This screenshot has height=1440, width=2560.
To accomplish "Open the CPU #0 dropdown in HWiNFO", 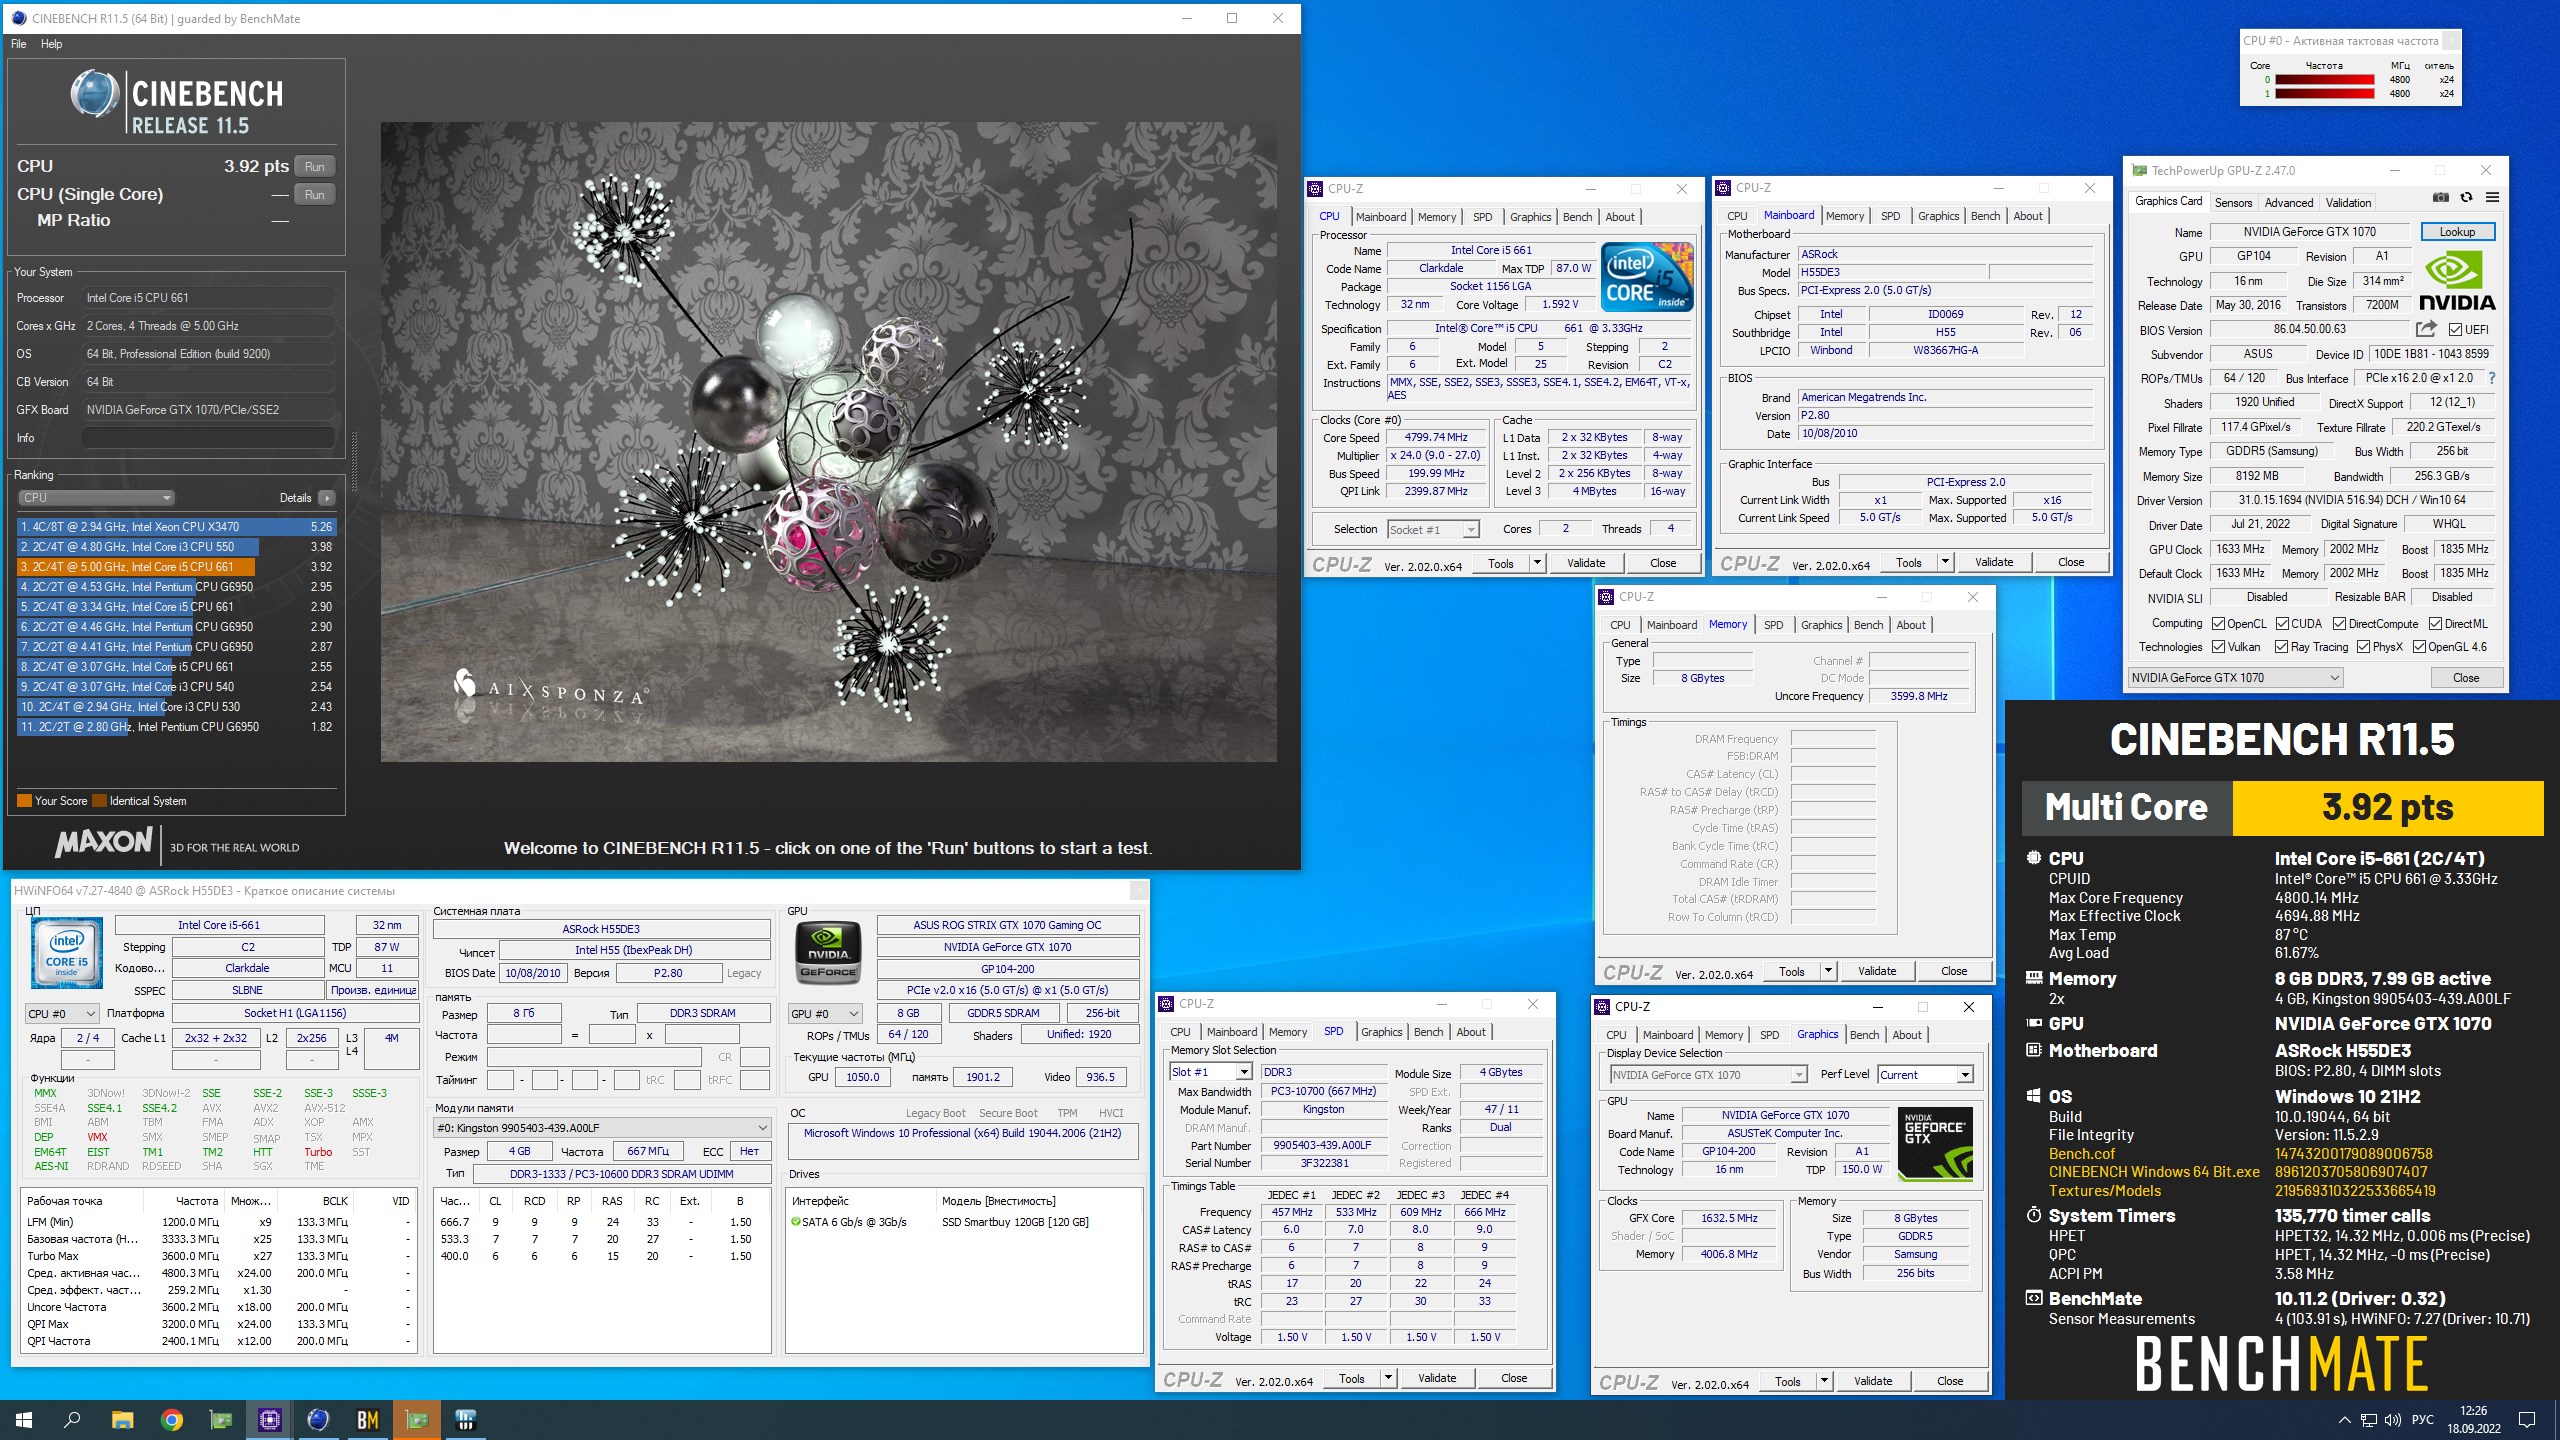I will pyautogui.click(x=62, y=1014).
